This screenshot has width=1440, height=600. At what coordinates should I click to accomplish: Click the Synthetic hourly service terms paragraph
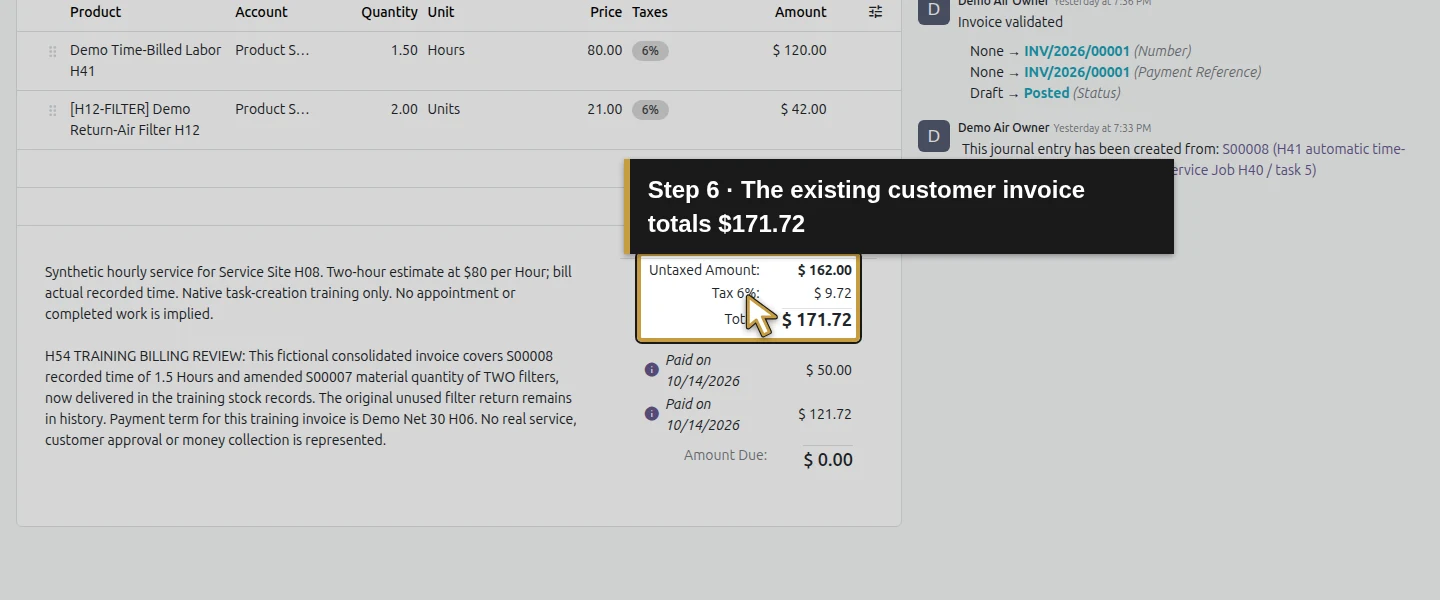[308, 293]
